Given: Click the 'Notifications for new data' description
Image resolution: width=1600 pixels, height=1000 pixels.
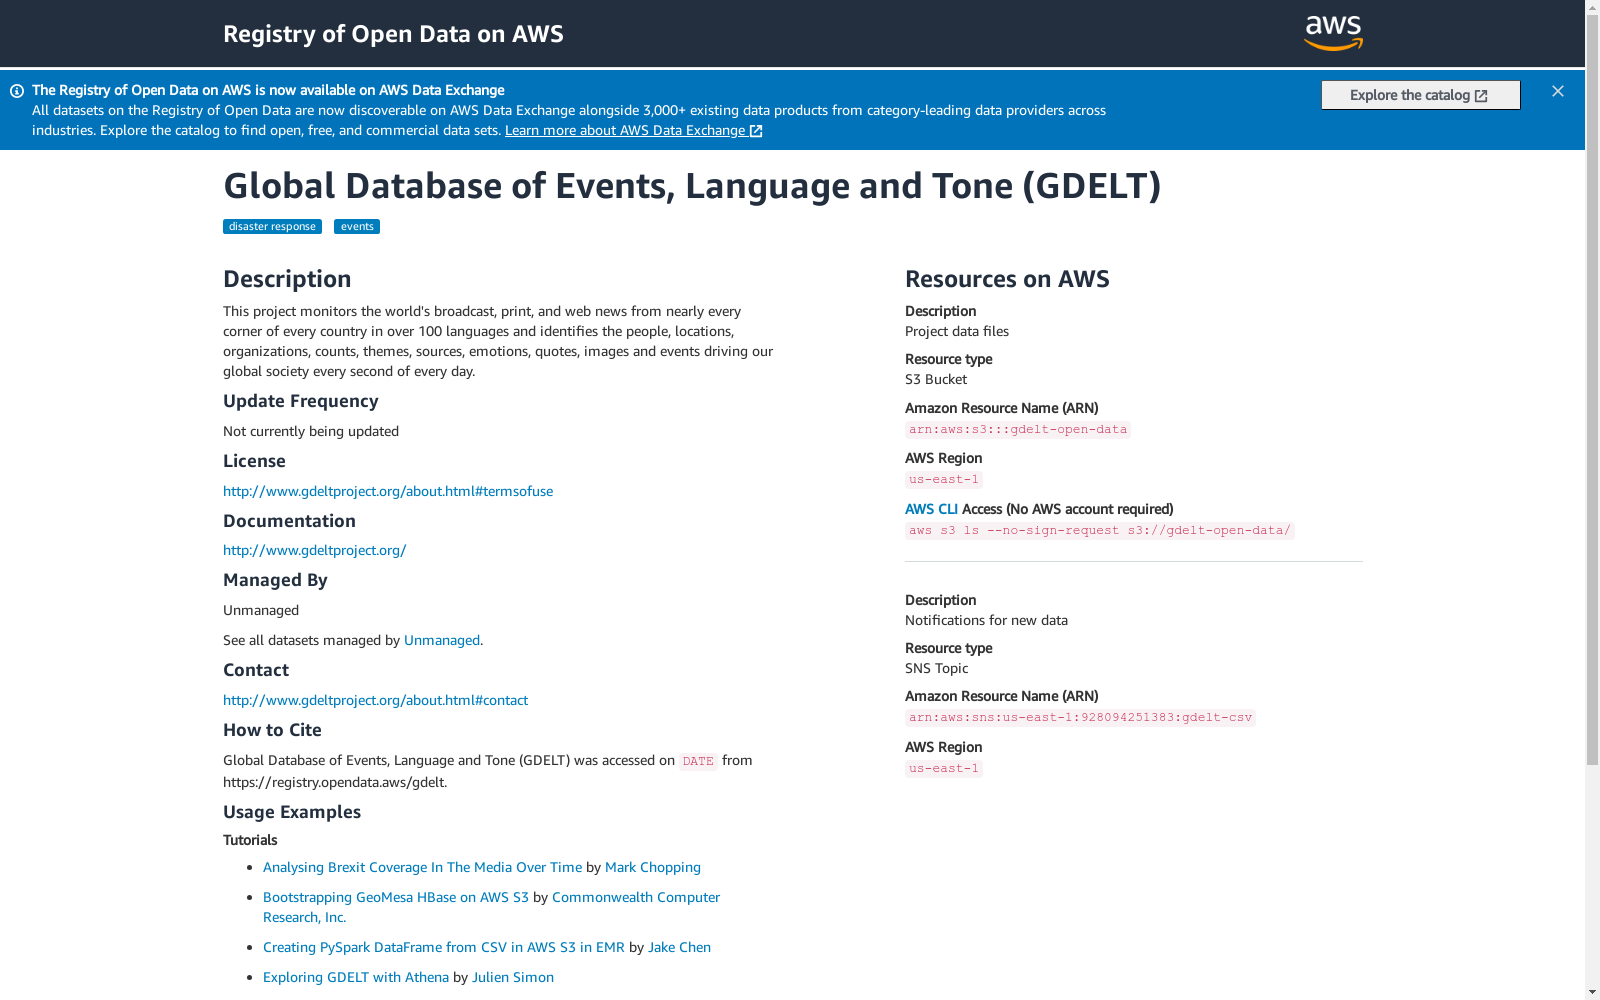Looking at the screenshot, I should (986, 620).
